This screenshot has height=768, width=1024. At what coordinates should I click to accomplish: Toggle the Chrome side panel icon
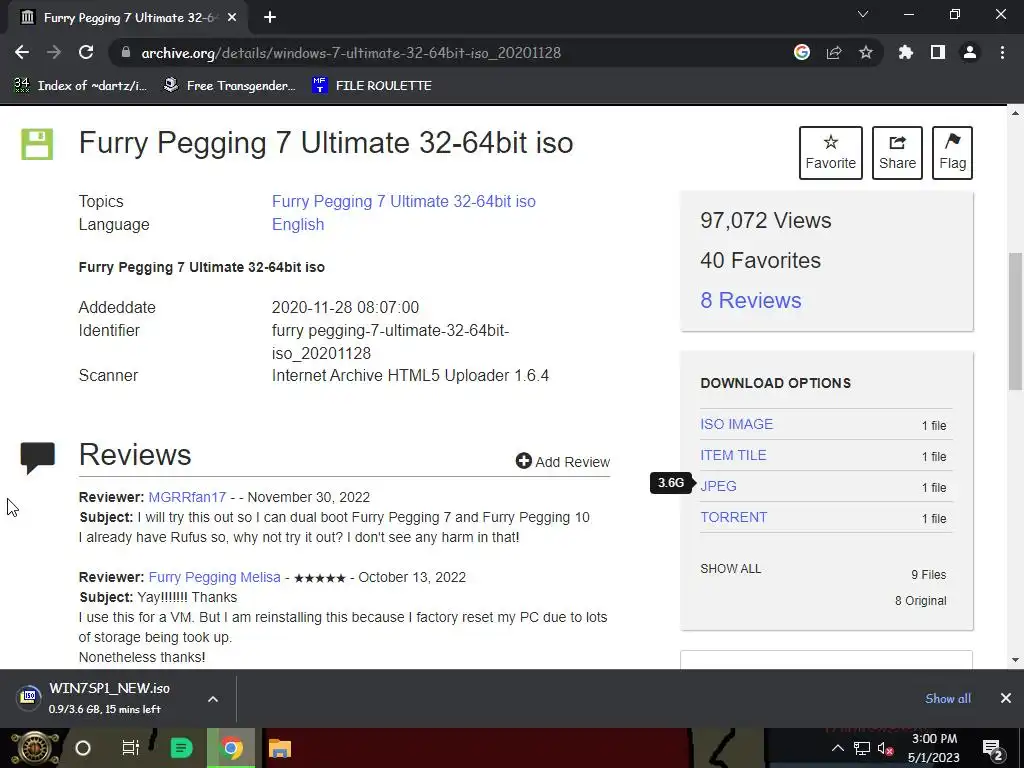pyautogui.click(x=938, y=52)
